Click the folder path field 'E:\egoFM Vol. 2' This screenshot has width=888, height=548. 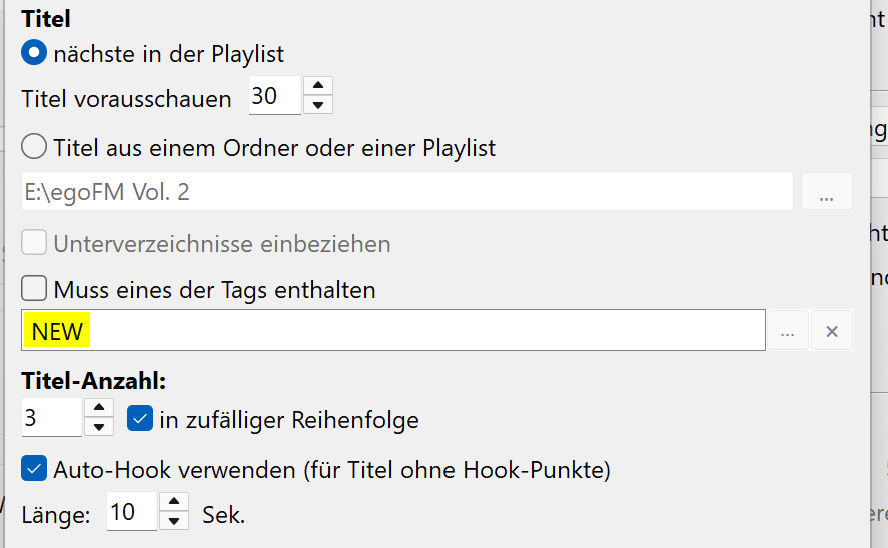point(406,191)
